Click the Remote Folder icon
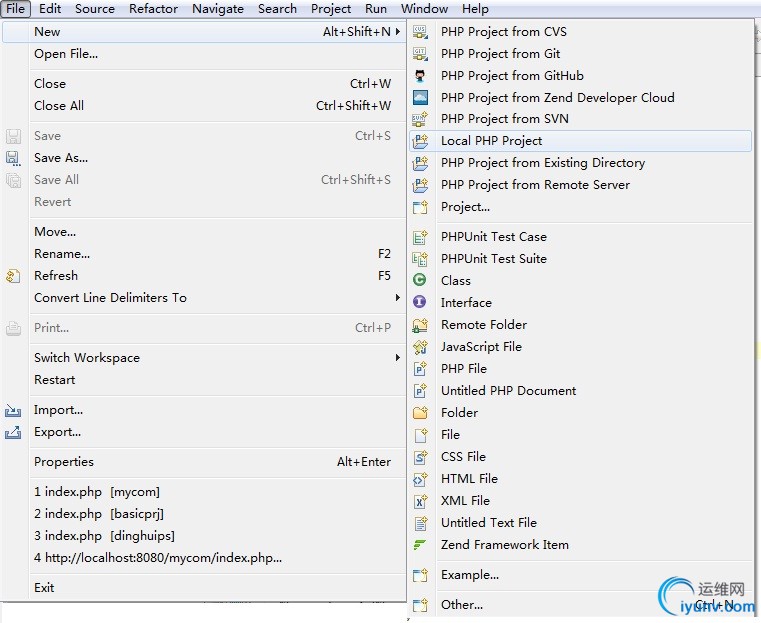The image size is (761, 623). click(x=420, y=325)
